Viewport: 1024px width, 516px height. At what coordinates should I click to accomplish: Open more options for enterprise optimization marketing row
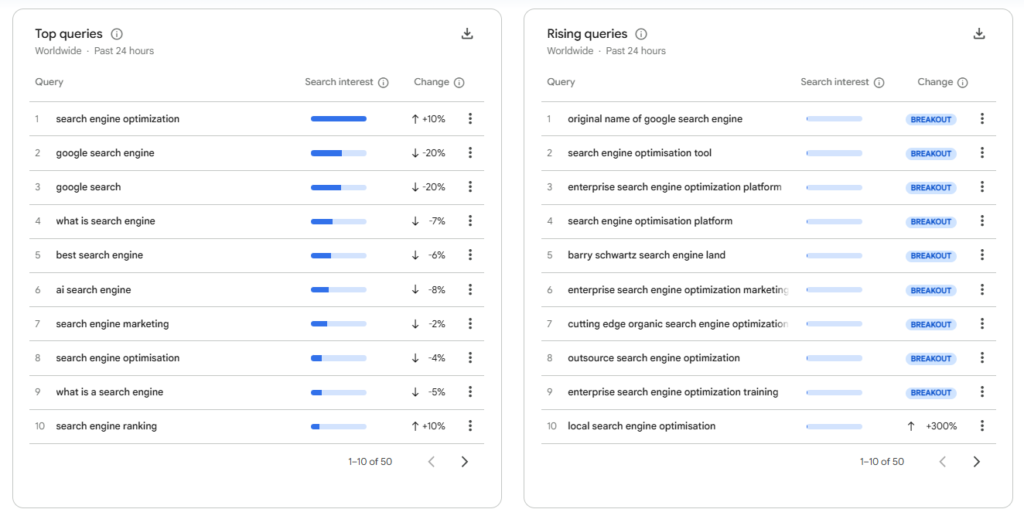982,289
